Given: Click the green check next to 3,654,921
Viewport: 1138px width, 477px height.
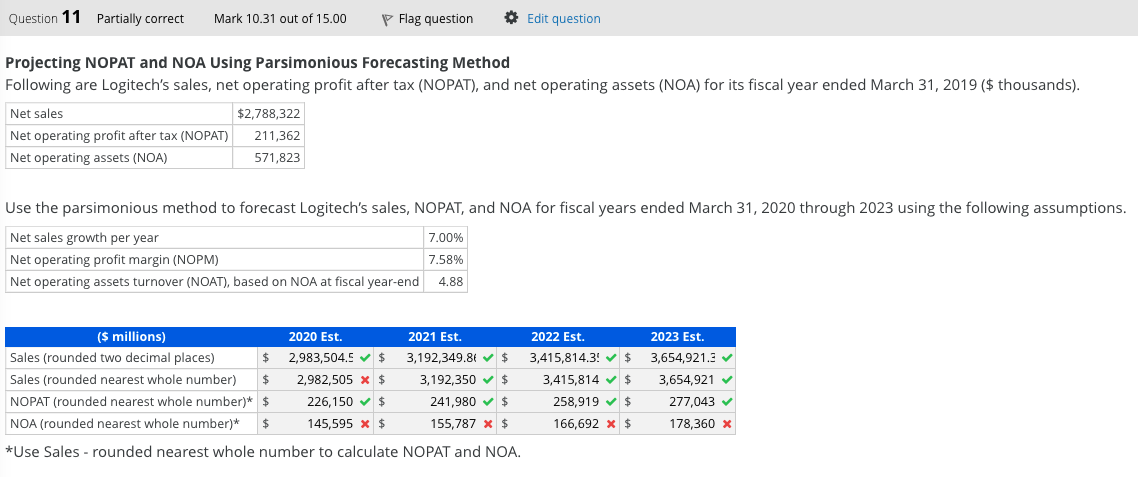Looking at the screenshot, I should pyautogui.click(x=726, y=380).
